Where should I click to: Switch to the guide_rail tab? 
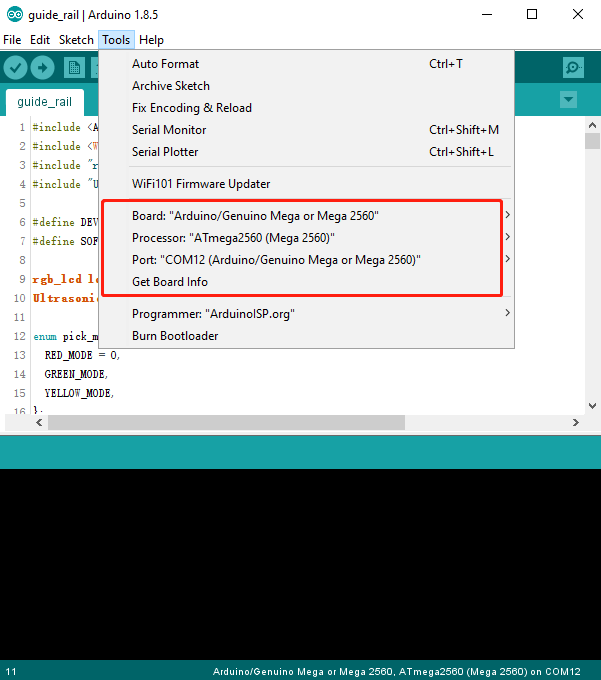(x=45, y=102)
